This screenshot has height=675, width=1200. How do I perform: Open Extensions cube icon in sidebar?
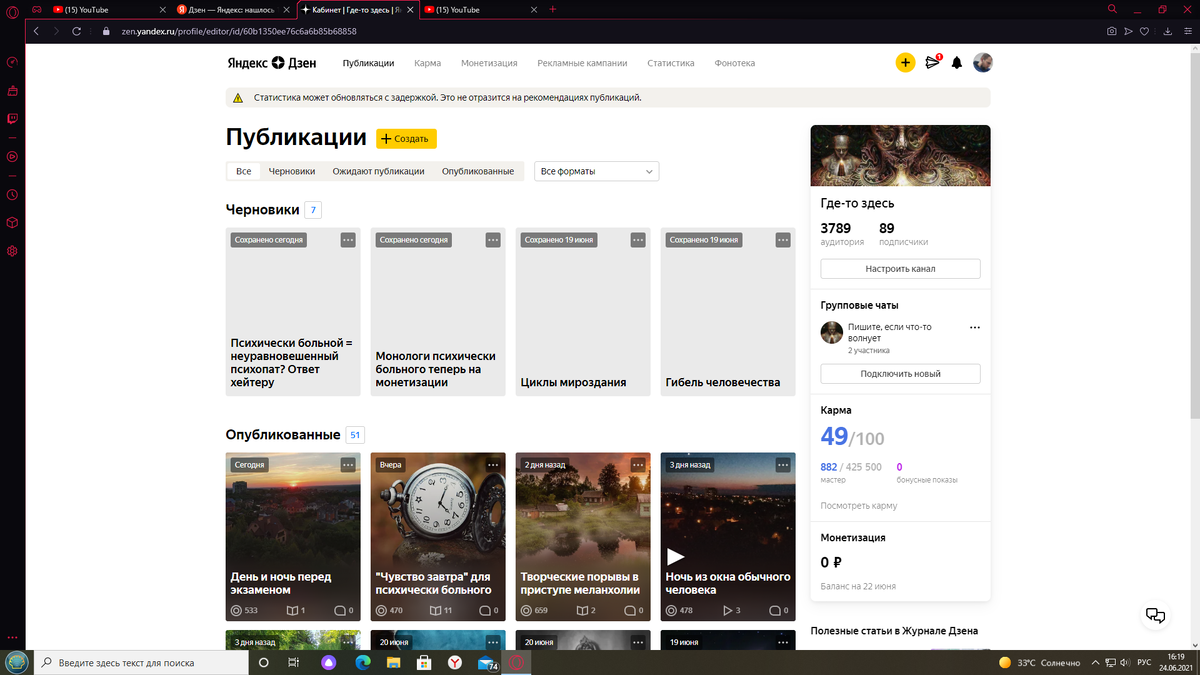coord(12,222)
